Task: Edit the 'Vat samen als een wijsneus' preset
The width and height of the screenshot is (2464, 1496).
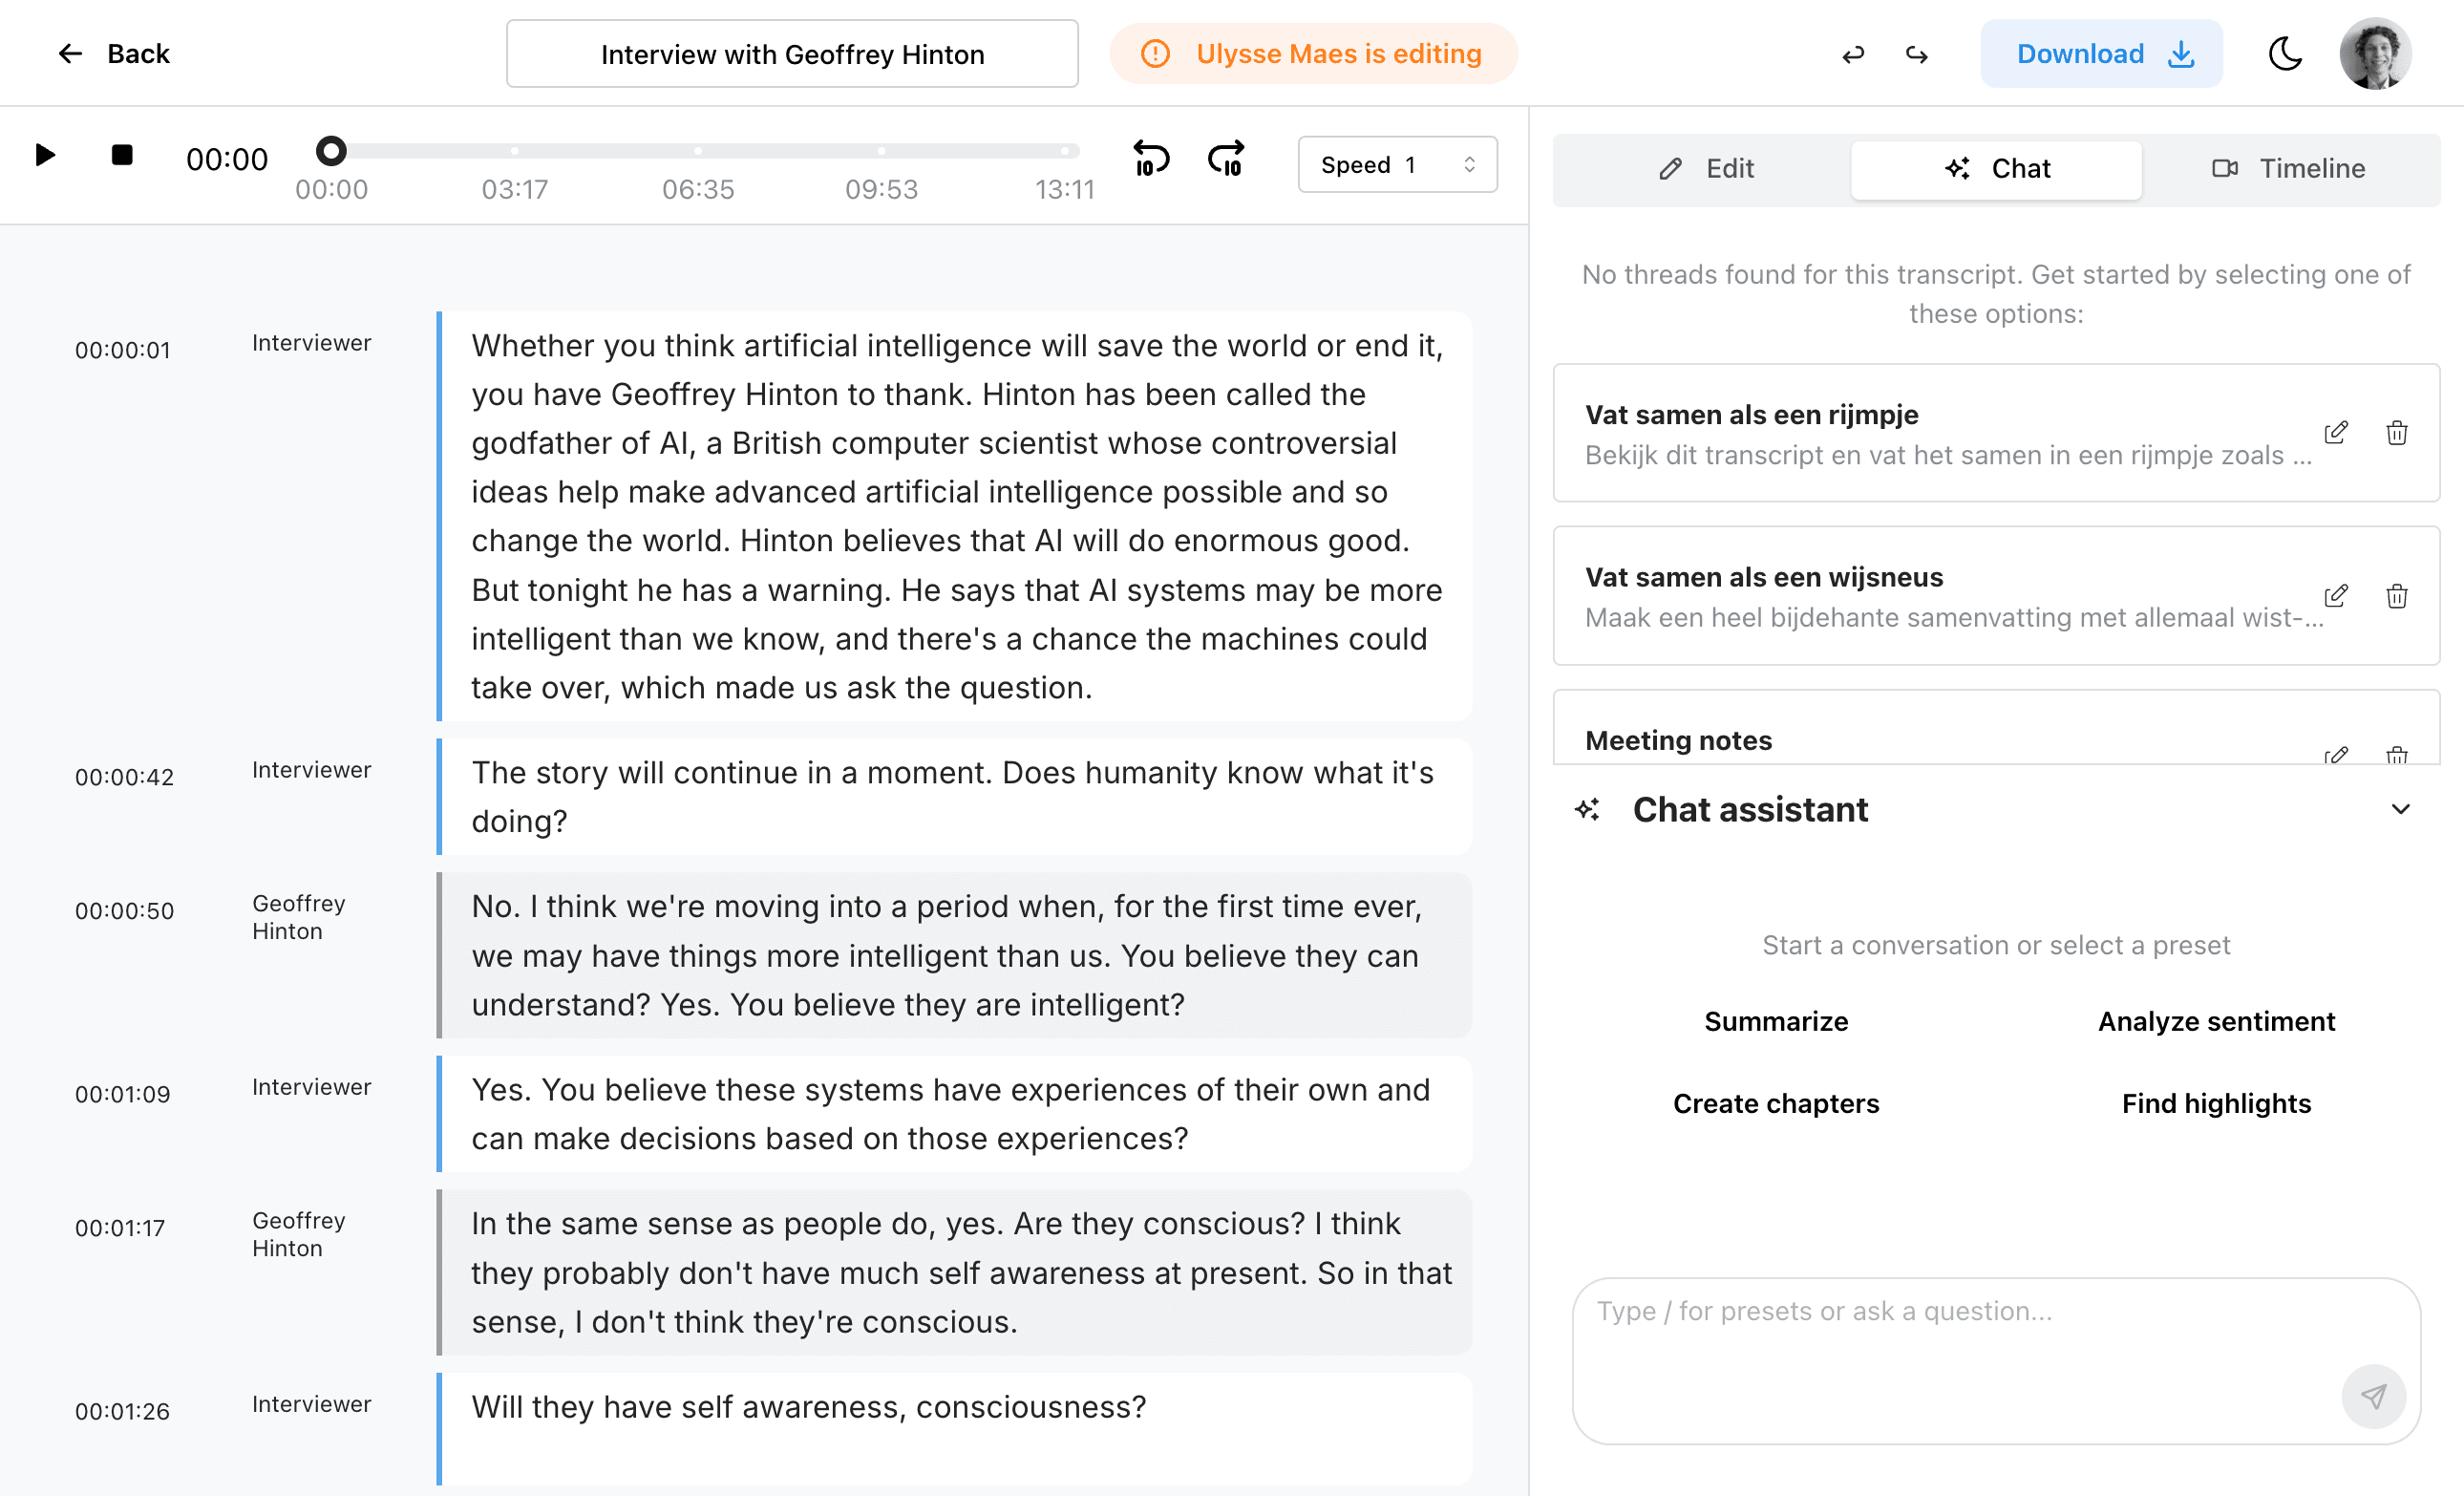Action: [x=2337, y=595]
